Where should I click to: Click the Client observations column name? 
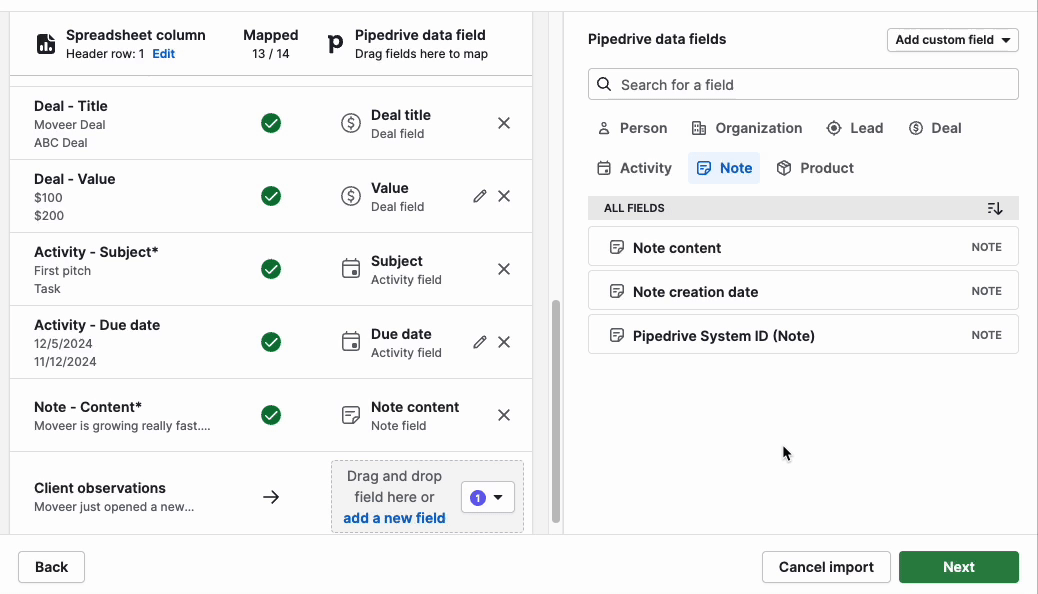100,488
